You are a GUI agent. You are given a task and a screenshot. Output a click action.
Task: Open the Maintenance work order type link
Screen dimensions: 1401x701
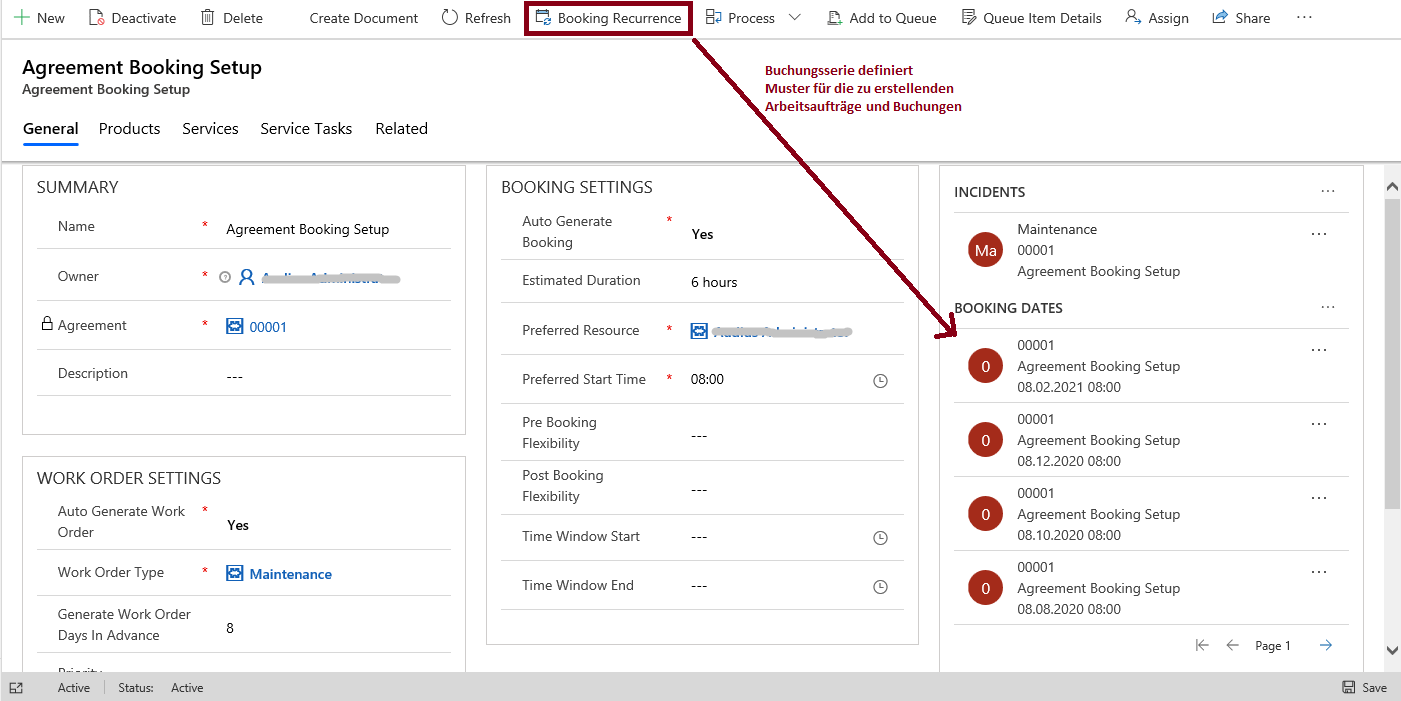click(x=290, y=574)
